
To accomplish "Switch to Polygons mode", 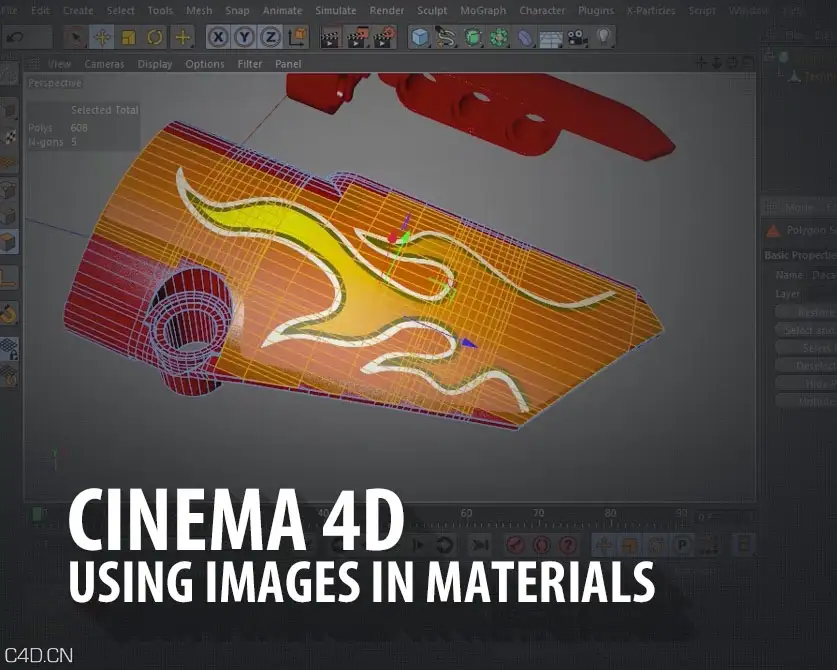I will (9, 242).
